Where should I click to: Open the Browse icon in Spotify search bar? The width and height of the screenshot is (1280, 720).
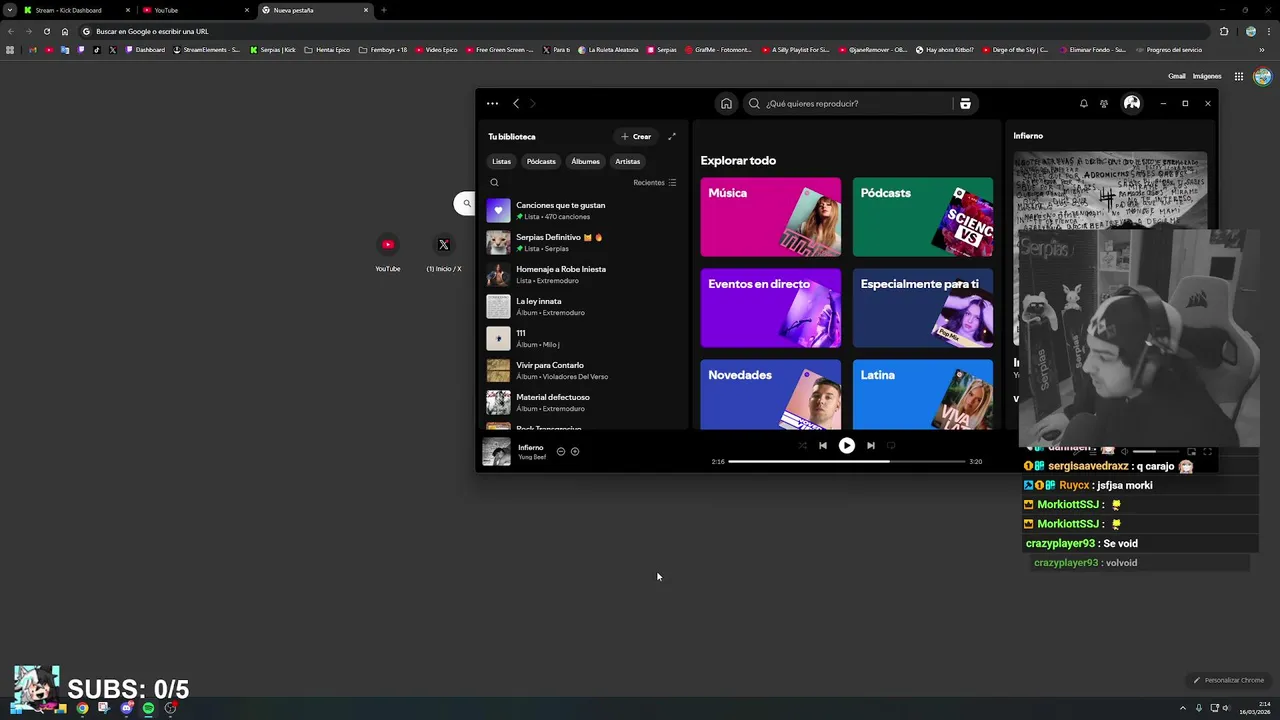[965, 103]
